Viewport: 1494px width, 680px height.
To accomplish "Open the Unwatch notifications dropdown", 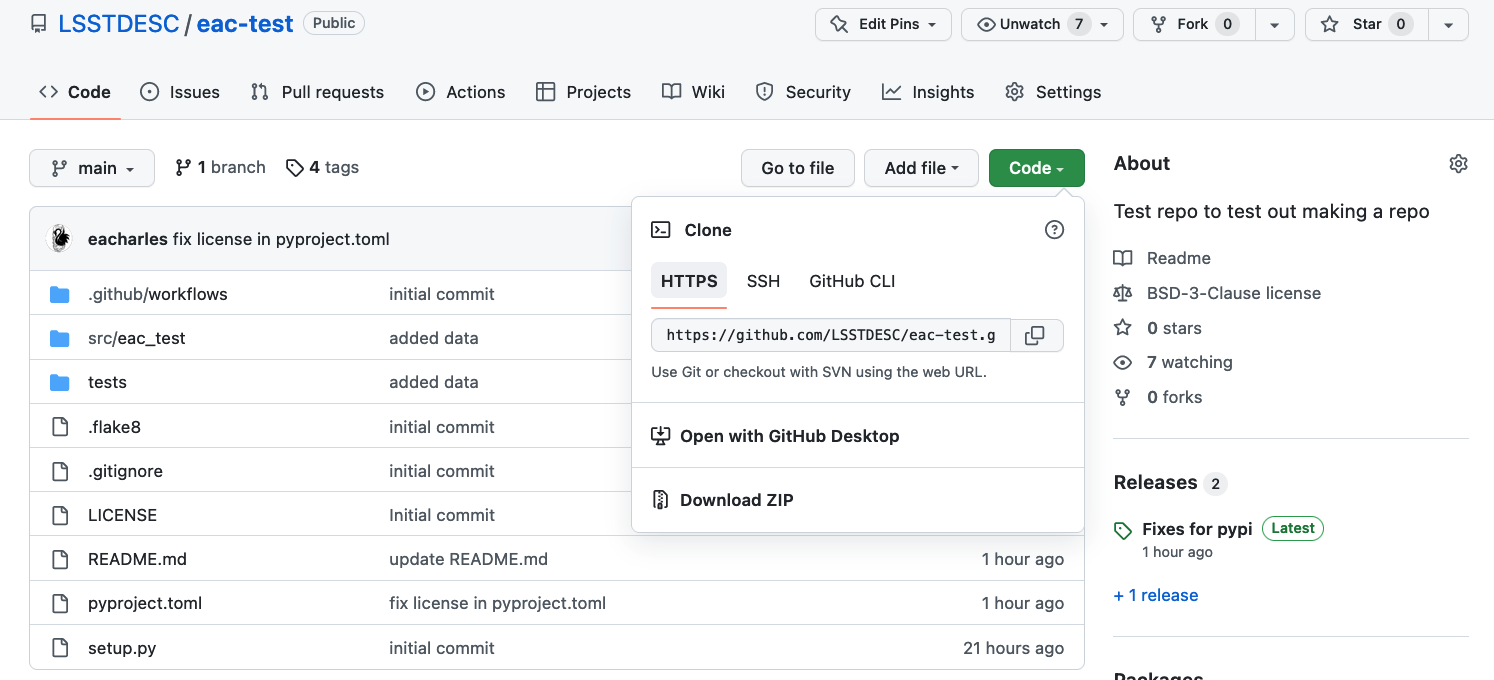I will point(1042,24).
